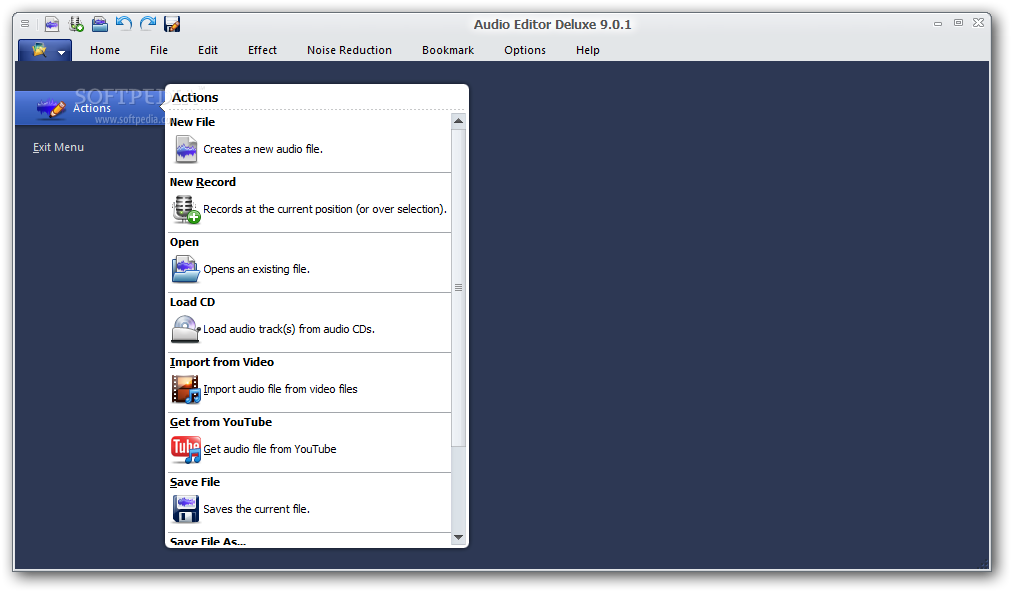This screenshot has height=592, width=1012.
Task: Maximize the Audio Editor Deluxe window
Action: tap(958, 23)
